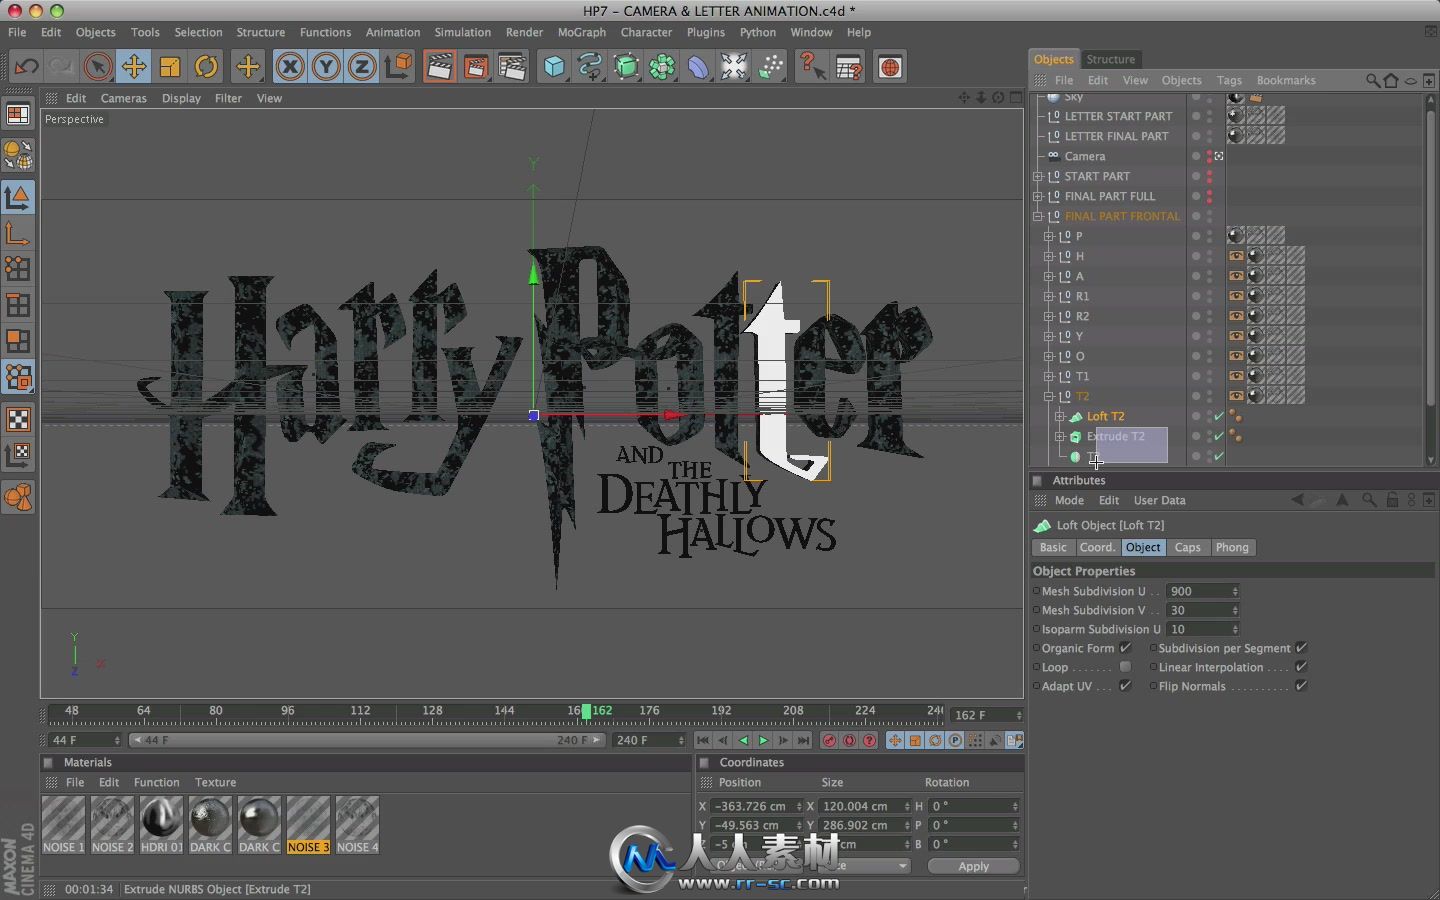
Task: Open the Simulation menu
Action: (x=462, y=32)
